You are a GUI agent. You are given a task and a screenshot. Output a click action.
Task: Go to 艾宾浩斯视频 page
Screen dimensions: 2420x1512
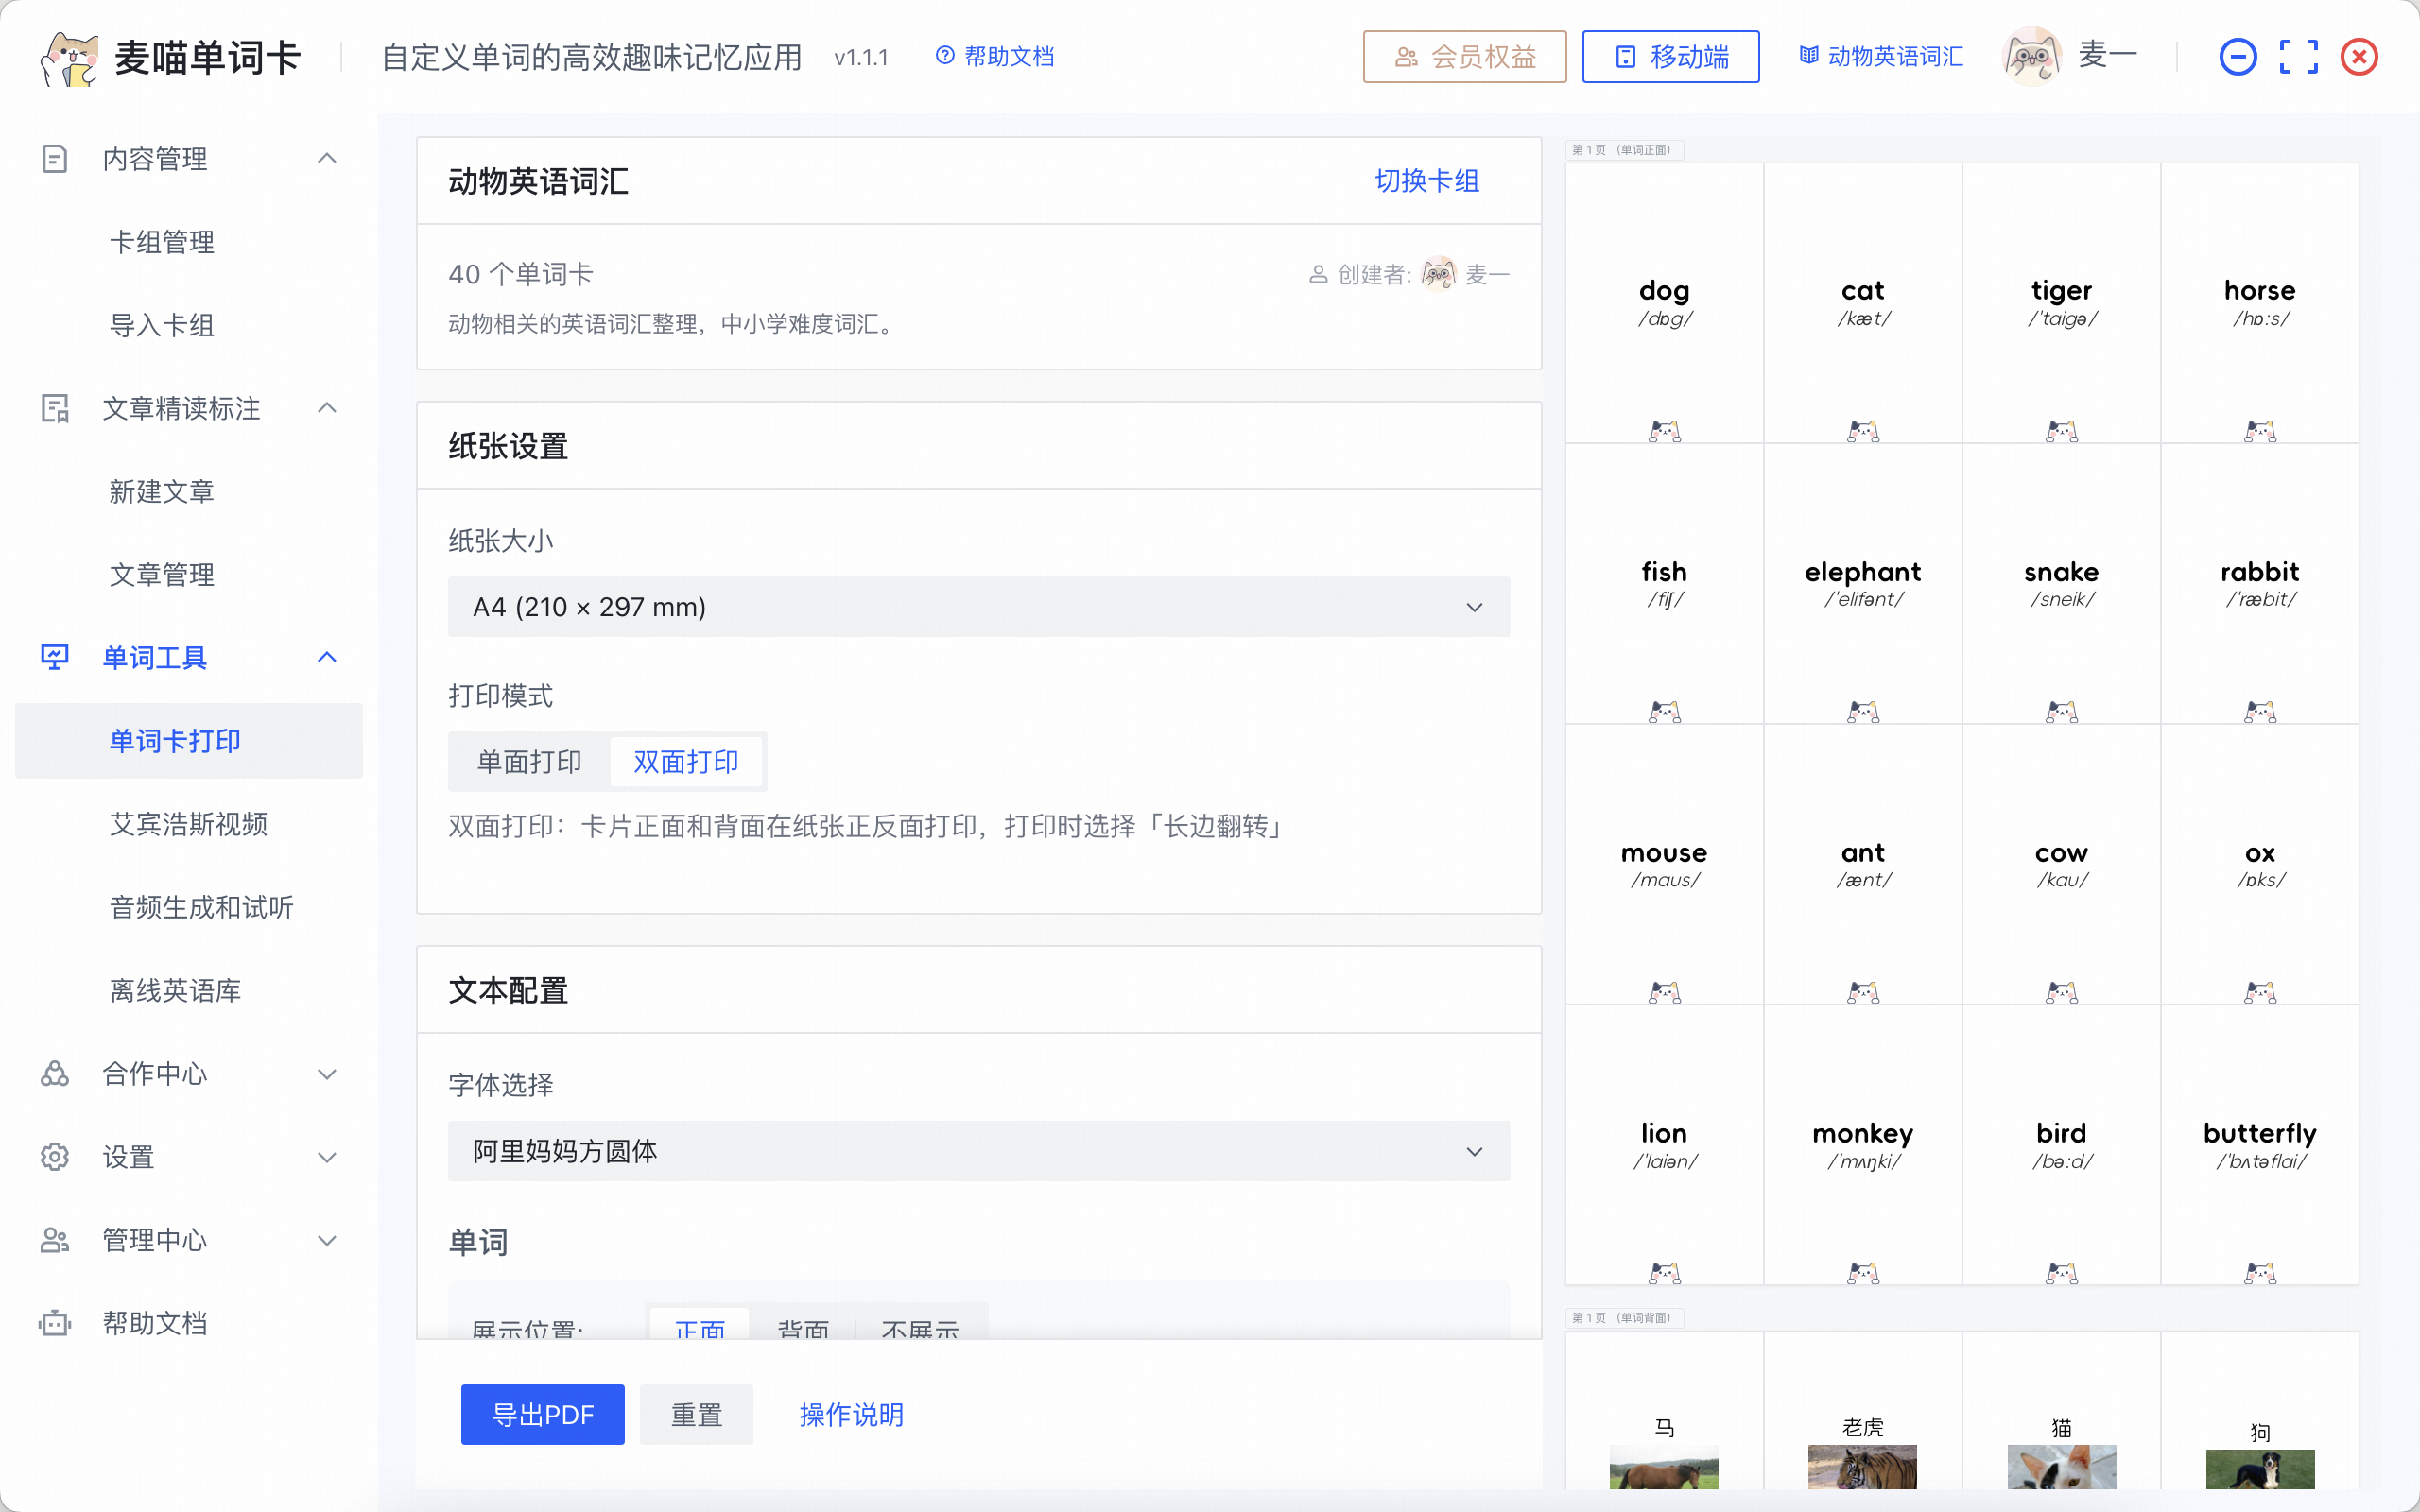(x=189, y=824)
